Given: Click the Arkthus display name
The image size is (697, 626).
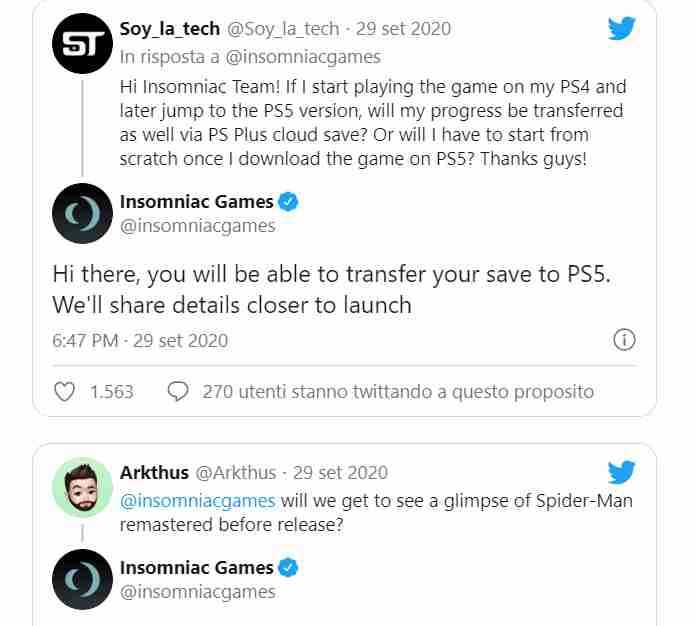Looking at the screenshot, I should point(154,472).
